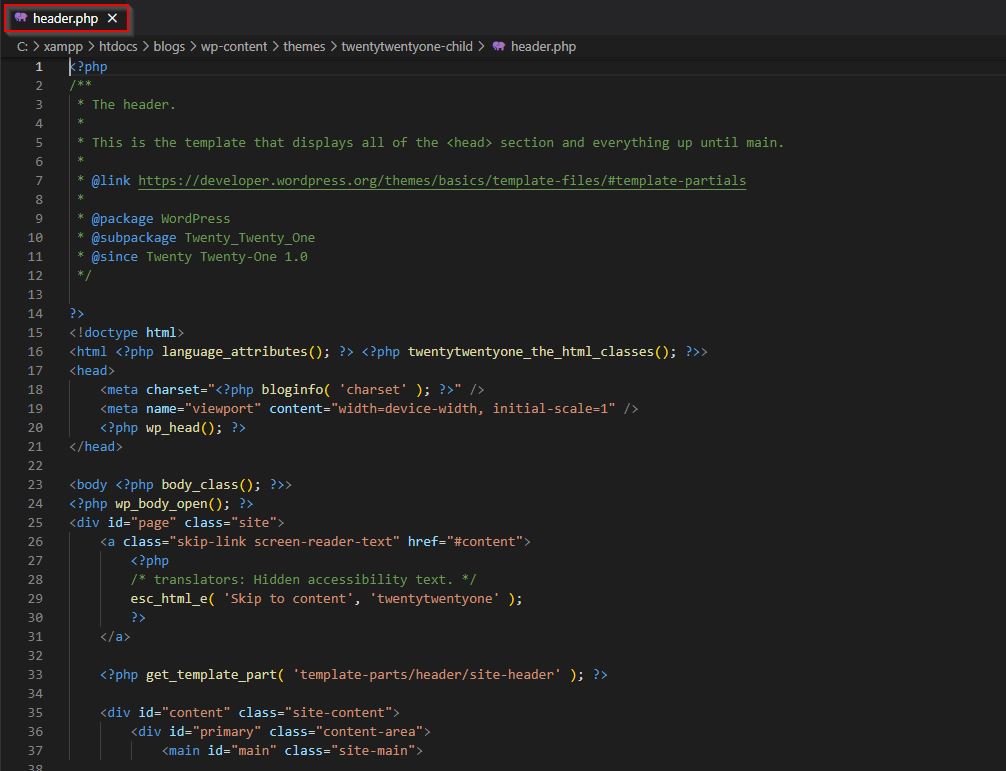Screen dimensions: 1006x771
Task: Click the 'viewport' string on line 19
Action: click(223, 409)
